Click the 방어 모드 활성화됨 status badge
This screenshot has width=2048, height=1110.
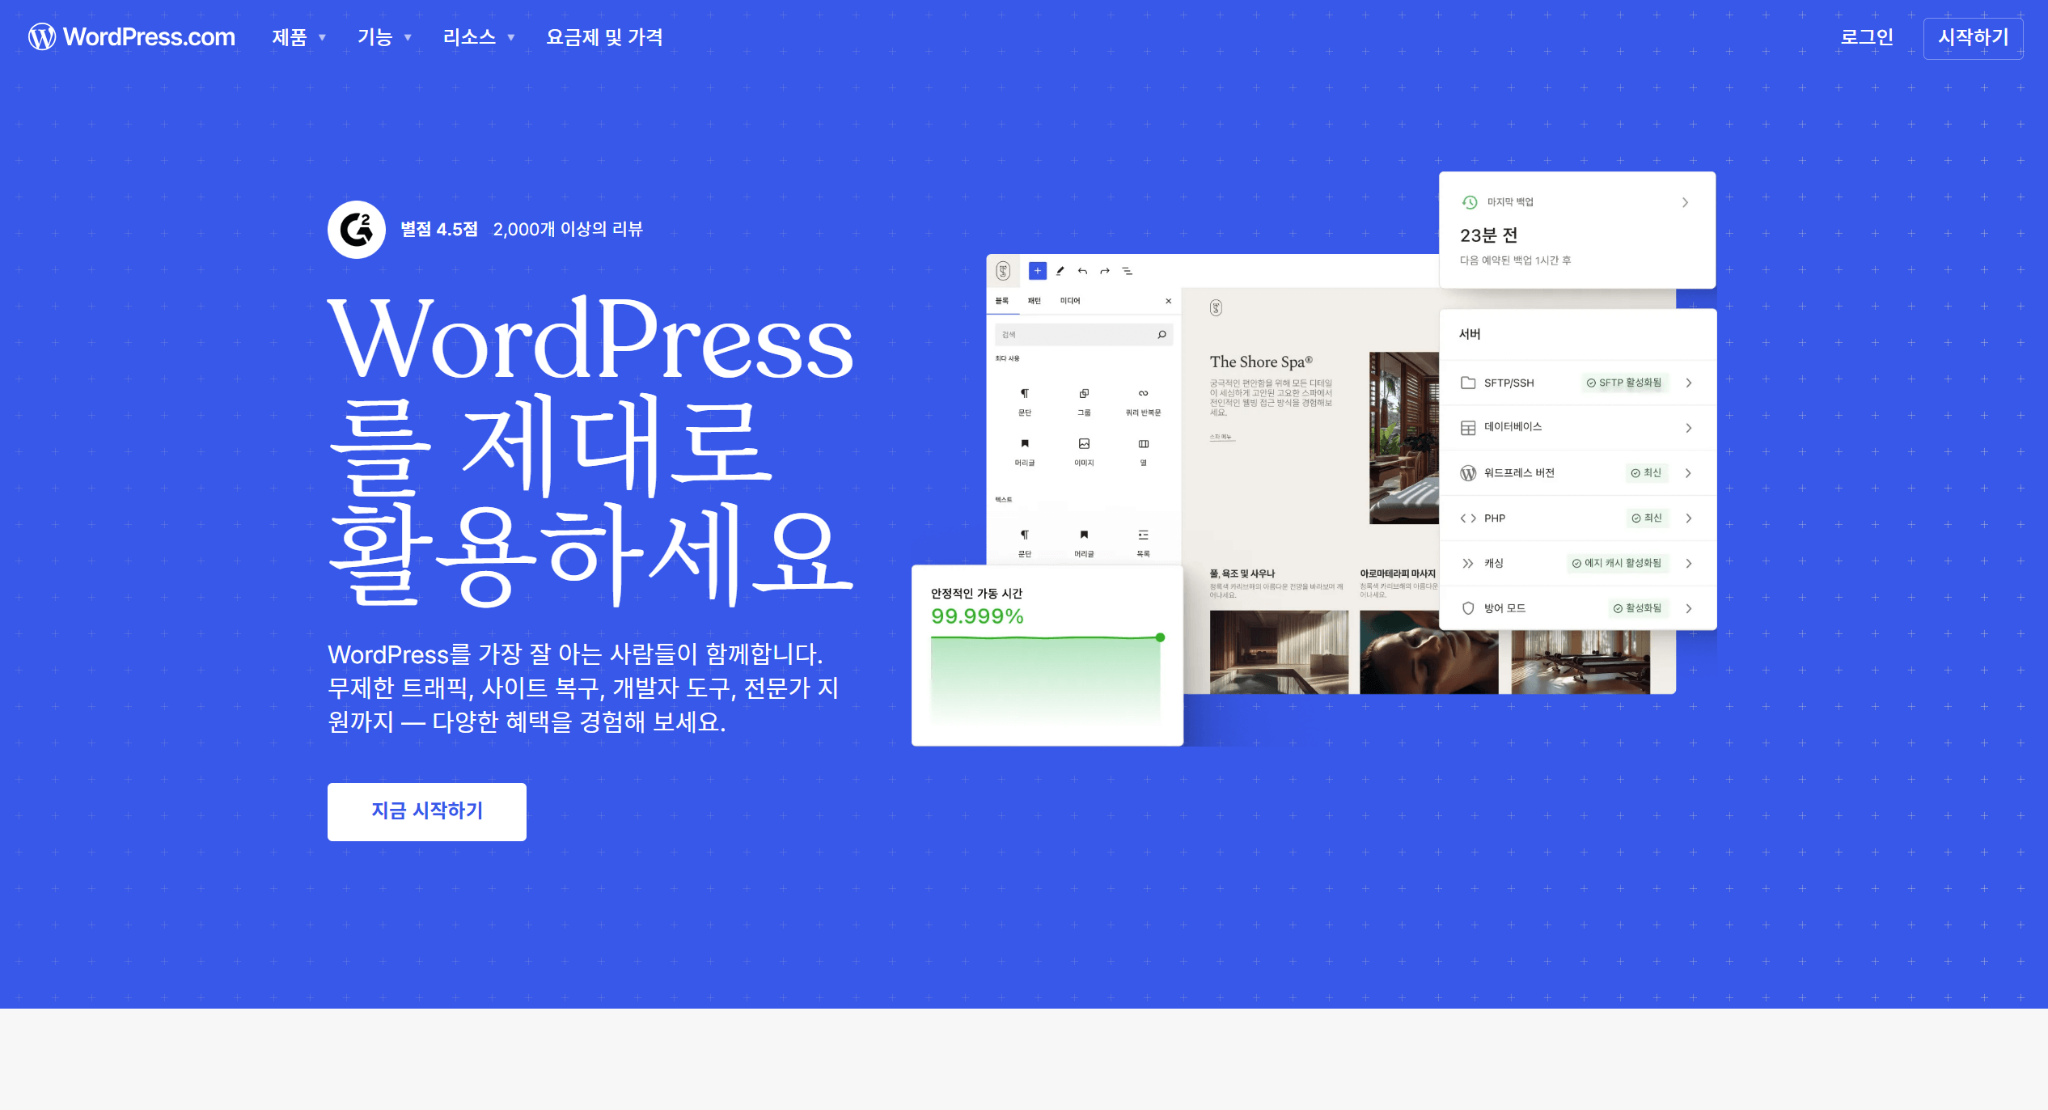[1637, 608]
